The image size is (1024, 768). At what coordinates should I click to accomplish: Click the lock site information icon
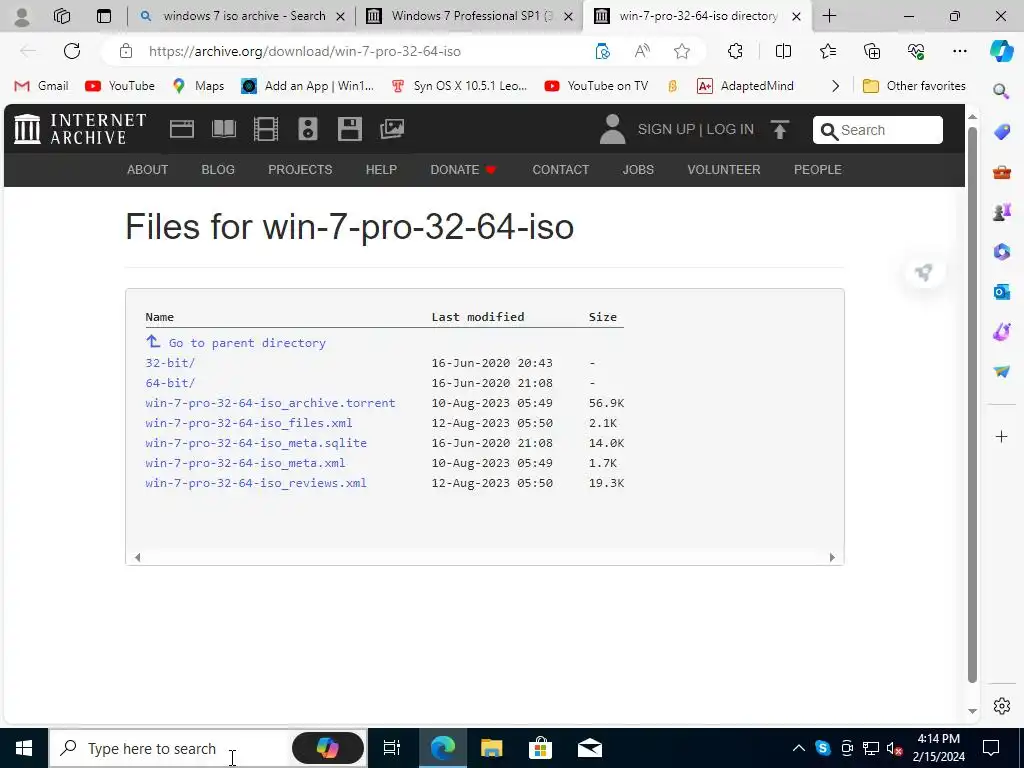[126, 51]
